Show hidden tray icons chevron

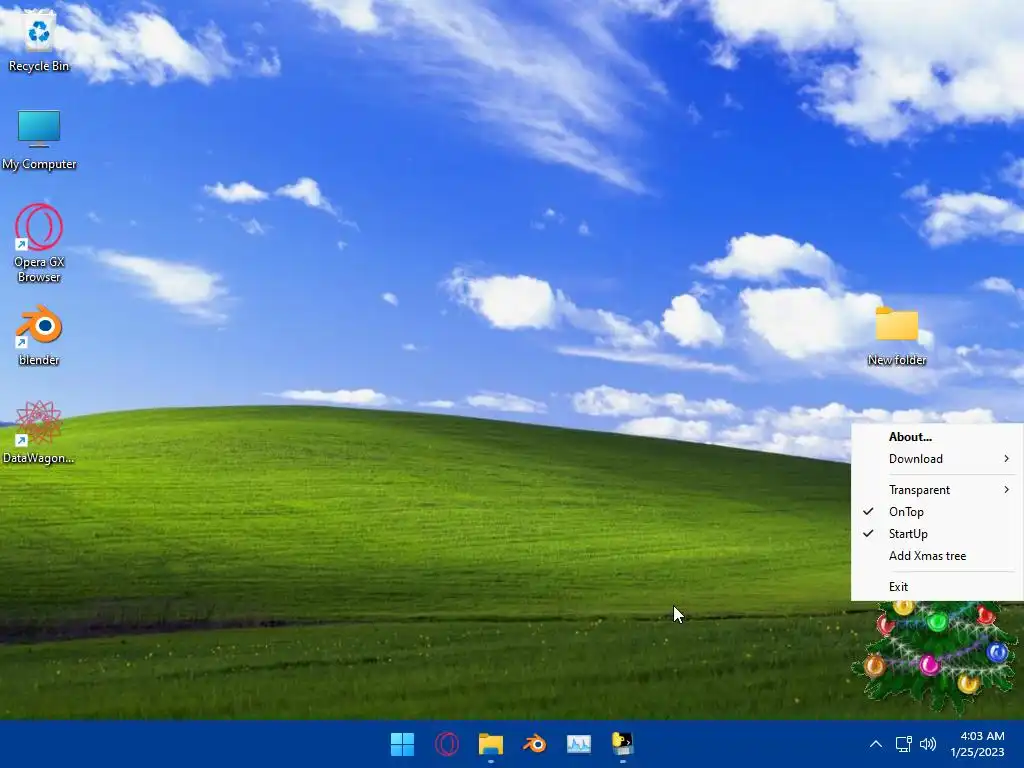[x=876, y=744]
